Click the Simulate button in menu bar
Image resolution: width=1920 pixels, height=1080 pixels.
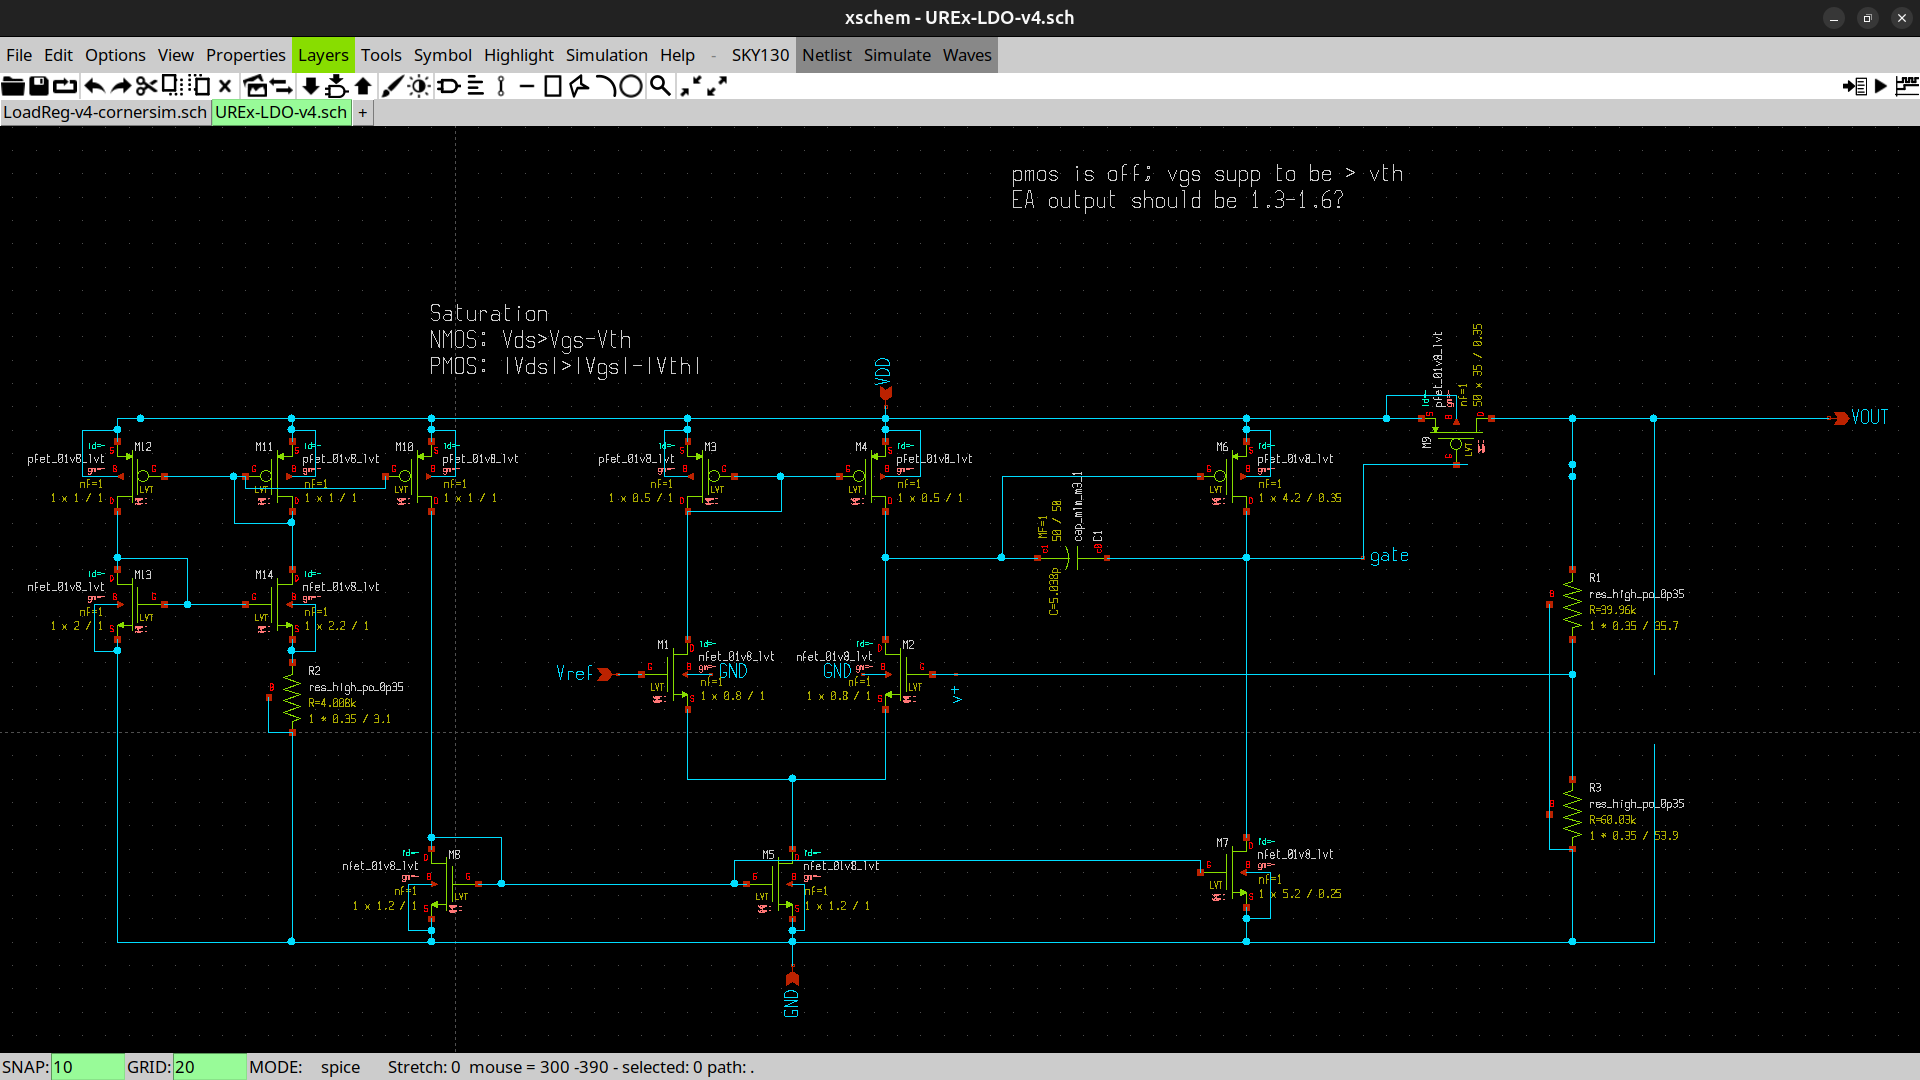(x=897, y=55)
